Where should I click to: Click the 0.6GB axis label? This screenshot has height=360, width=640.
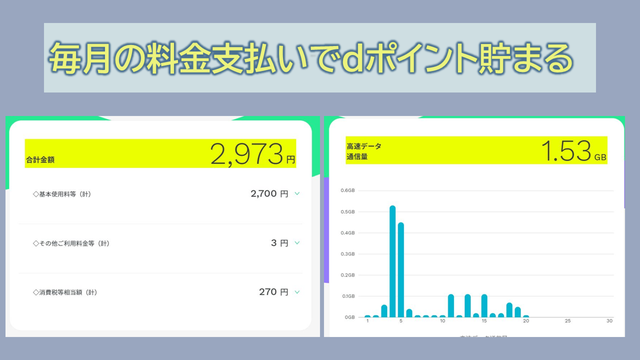click(x=348, y=191)
